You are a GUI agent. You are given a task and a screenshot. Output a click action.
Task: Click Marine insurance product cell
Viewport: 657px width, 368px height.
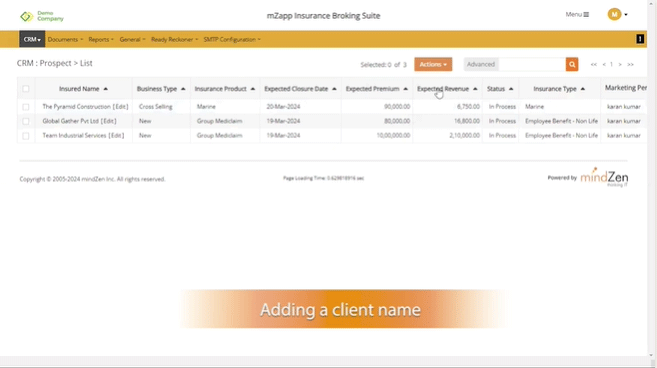[206, 106]
